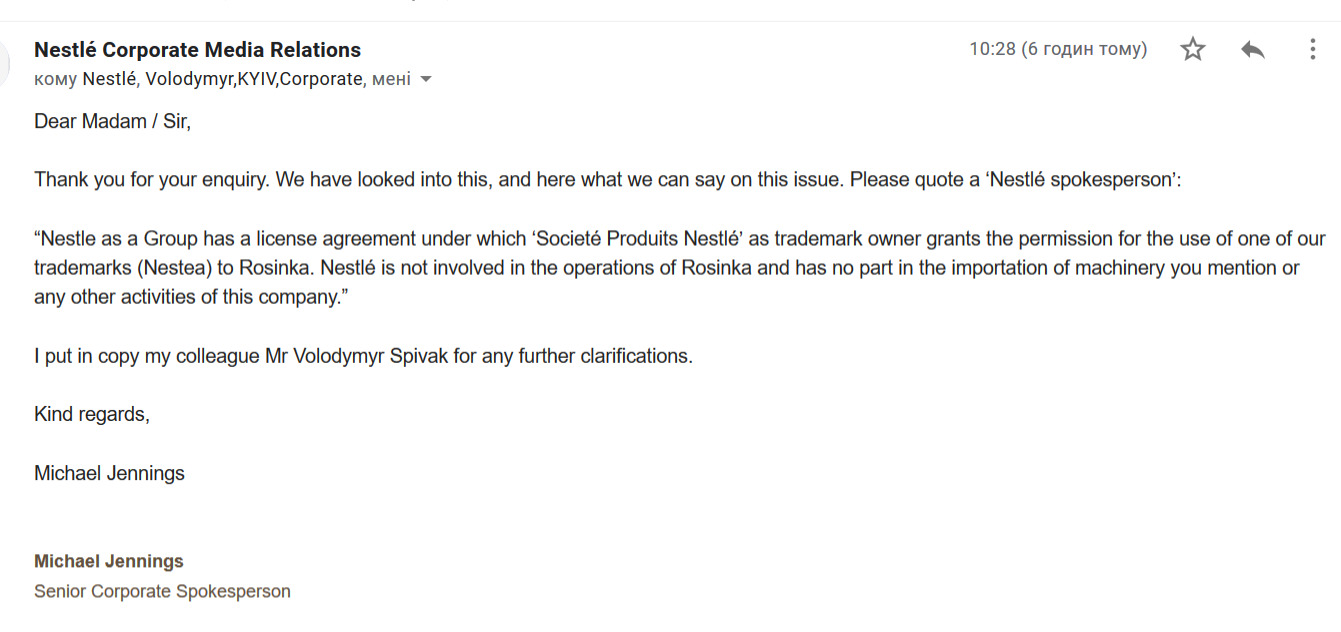Click the phrase 'Societé Produits Nestlé' in quote
This screenshot has height=632, width=1341.
click(636, 239)
